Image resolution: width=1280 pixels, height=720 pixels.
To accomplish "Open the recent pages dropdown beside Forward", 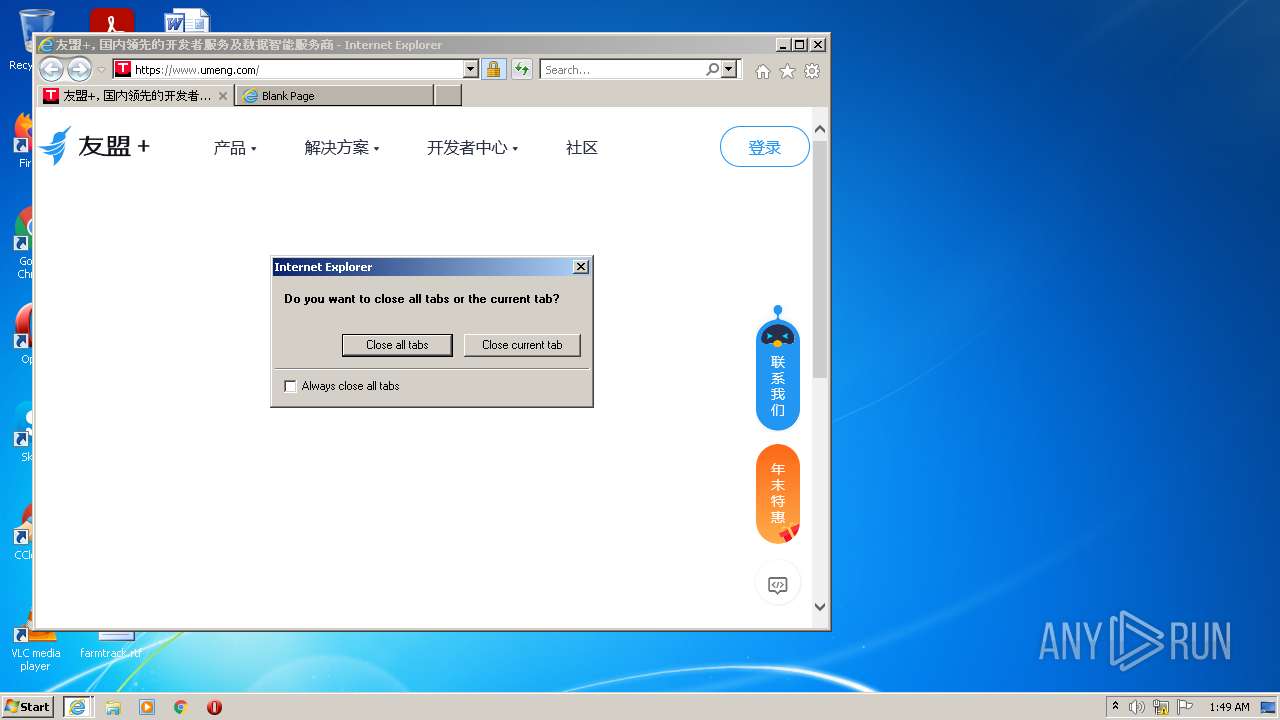I will [101, 70].
